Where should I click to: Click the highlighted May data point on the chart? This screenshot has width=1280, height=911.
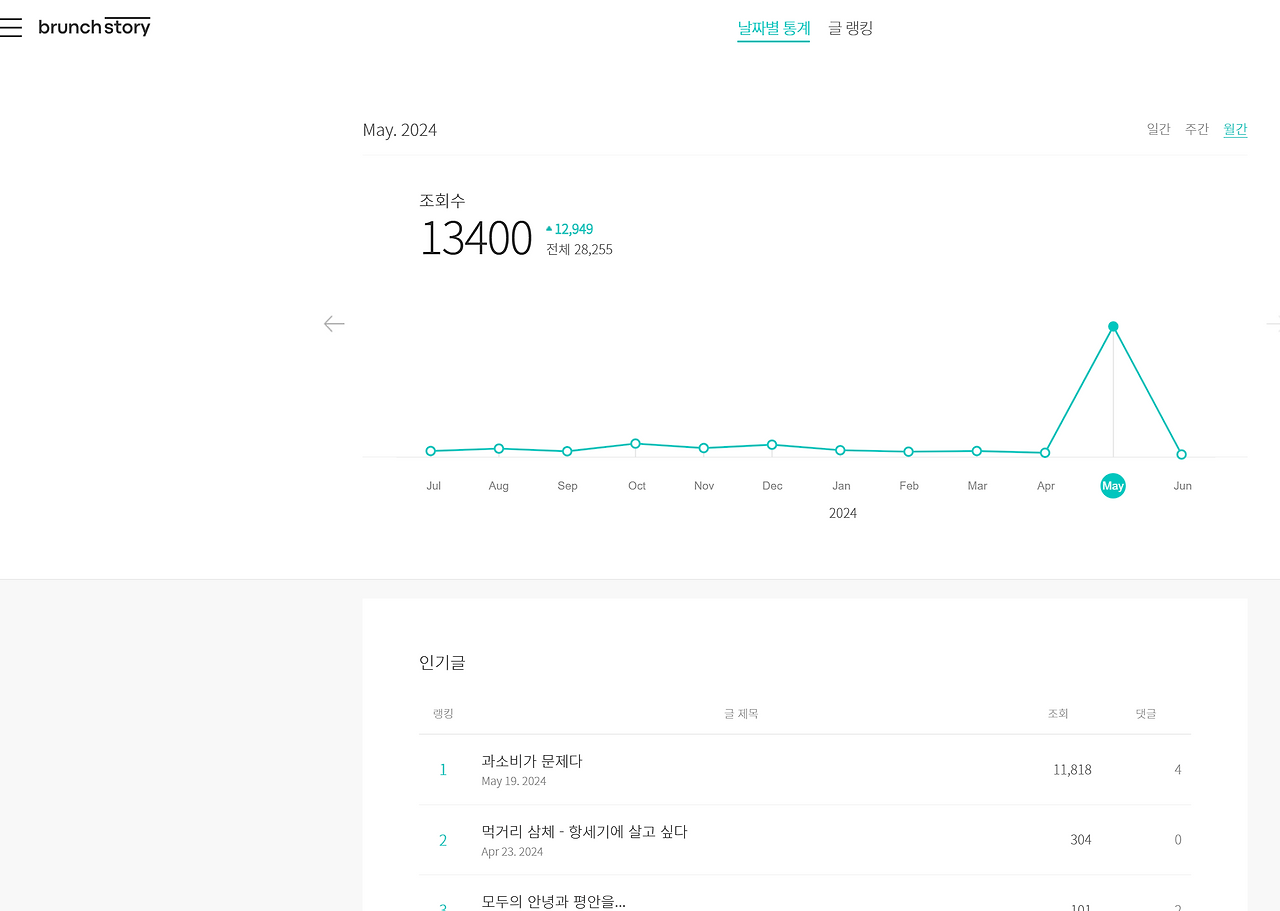[1113, 326]
